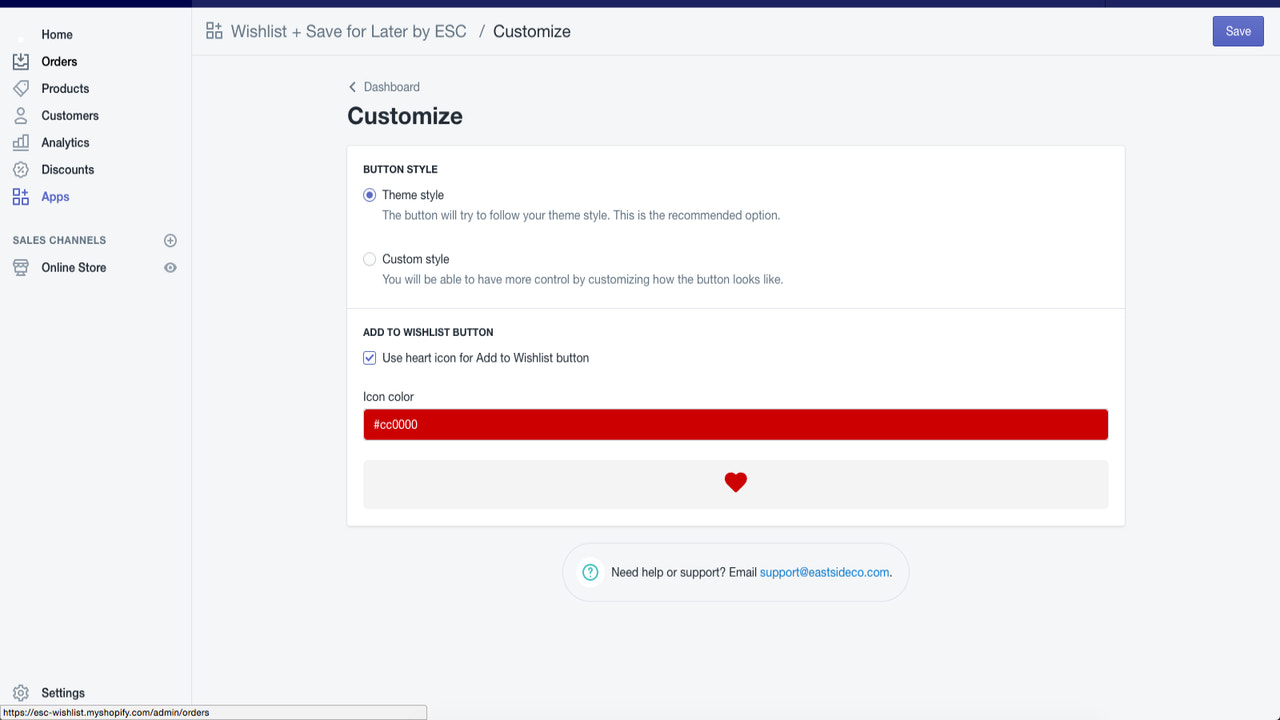This screenshot has width=1280, height=720.
Task: Select the Theme style radio button
Action: [369, 195]
